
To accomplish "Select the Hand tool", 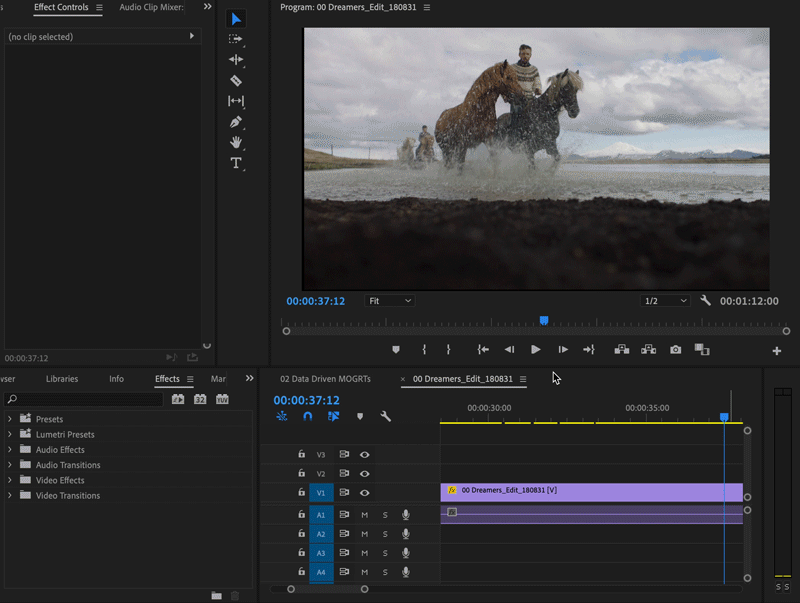I will (236, 143).
